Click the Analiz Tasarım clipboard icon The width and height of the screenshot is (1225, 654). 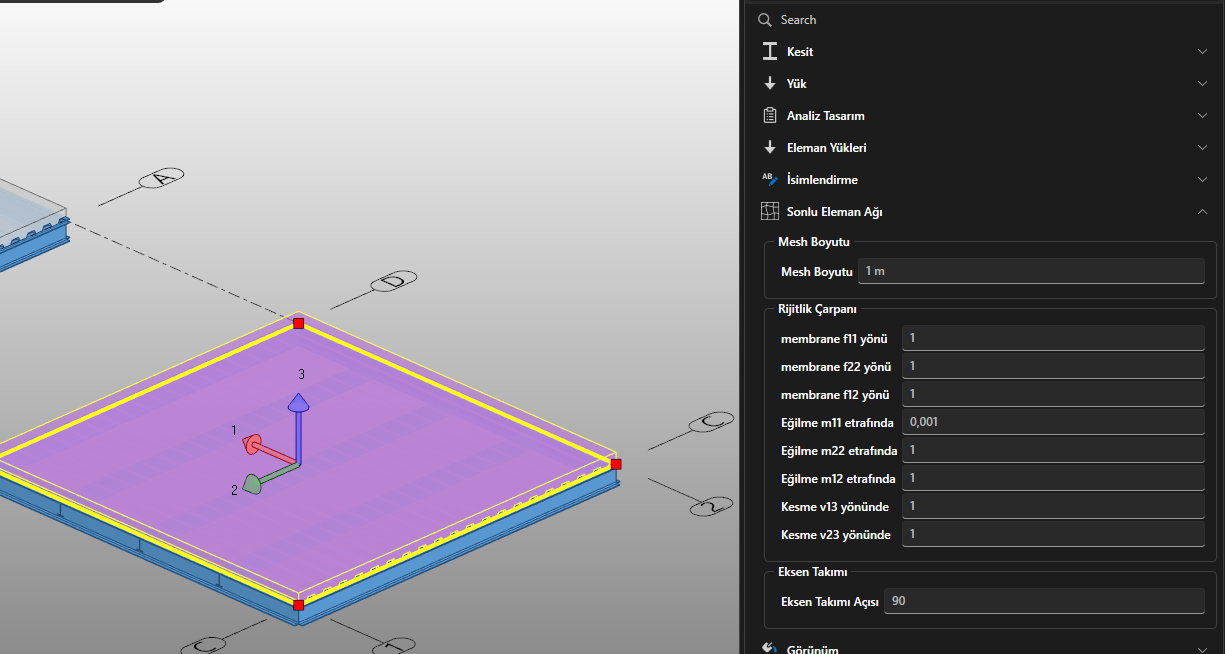point(770,116)
